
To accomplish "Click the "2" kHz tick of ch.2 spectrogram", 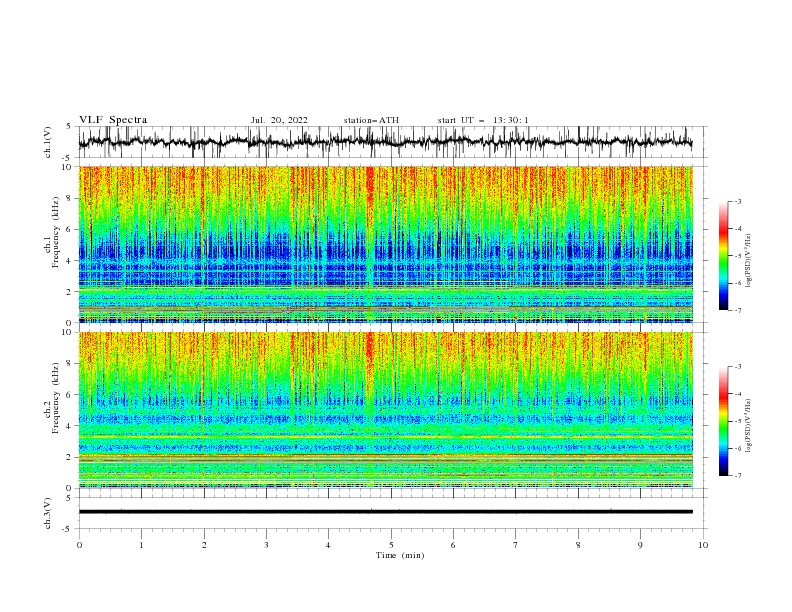I will click(x=70, y=457).
